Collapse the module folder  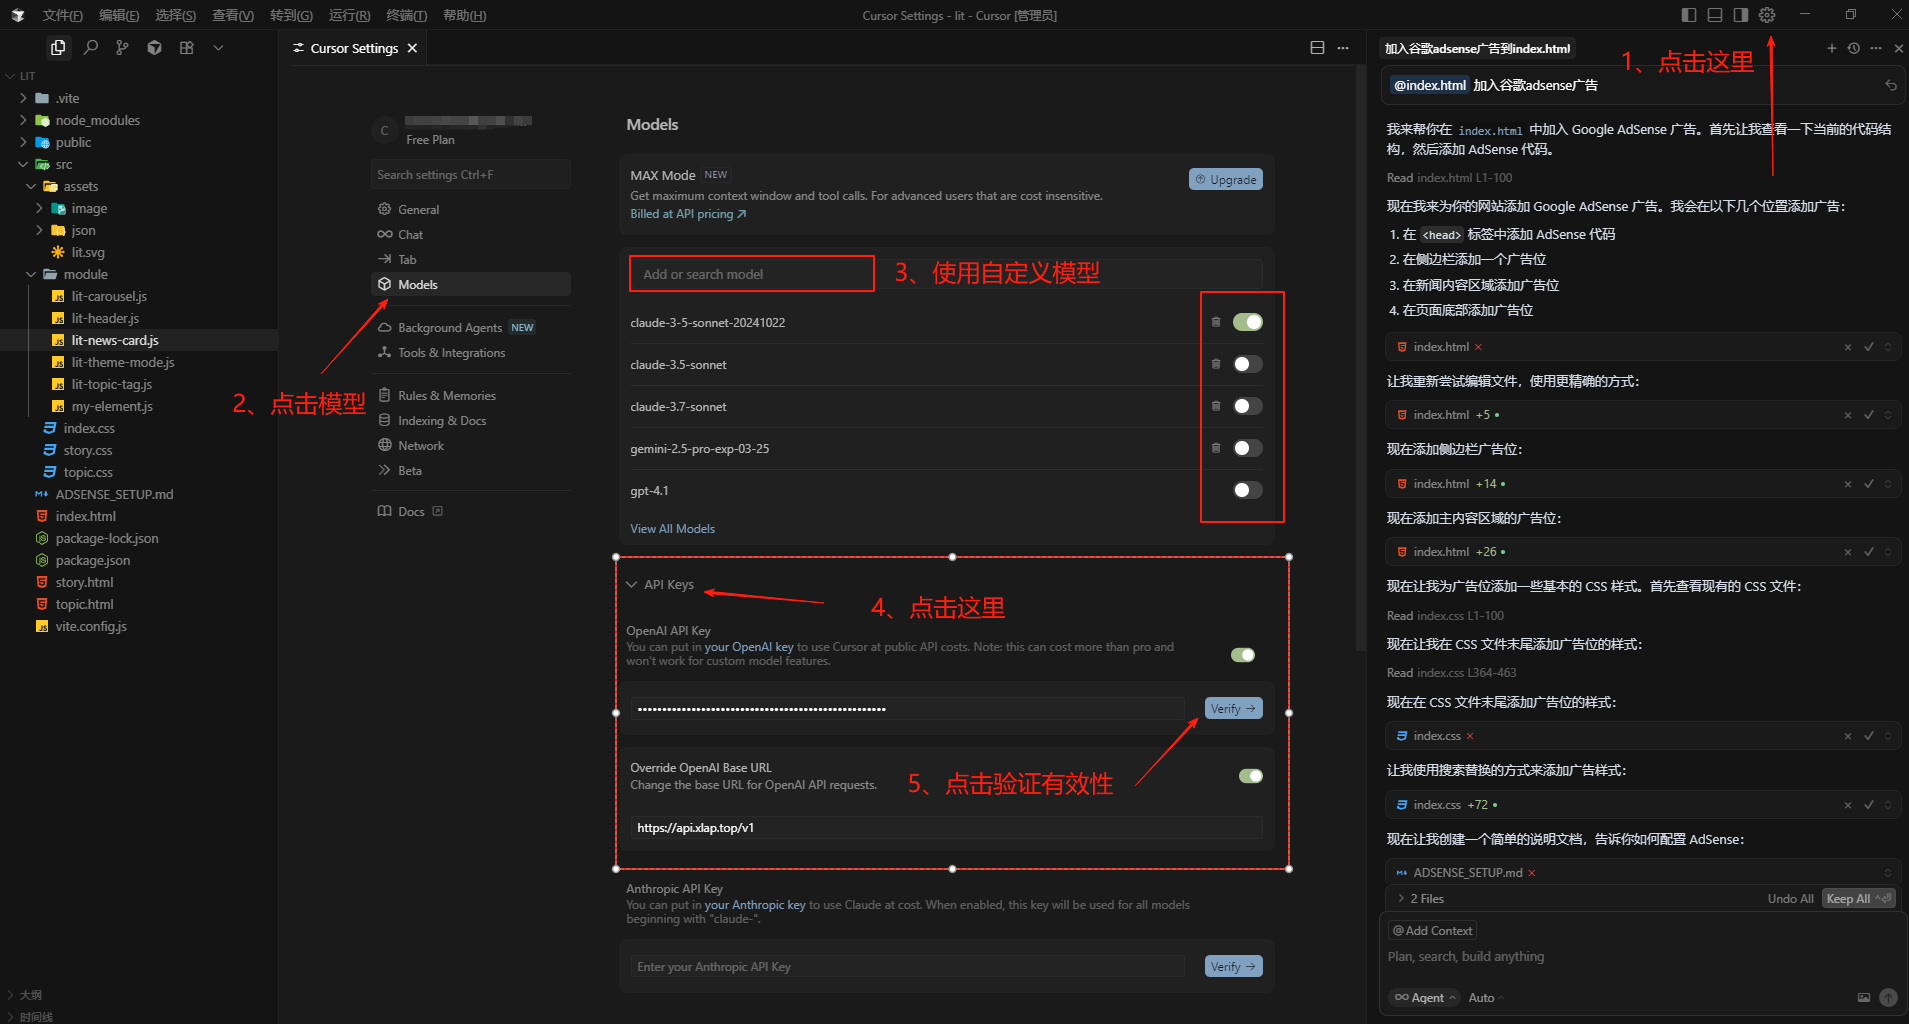[x=85, y=274]
